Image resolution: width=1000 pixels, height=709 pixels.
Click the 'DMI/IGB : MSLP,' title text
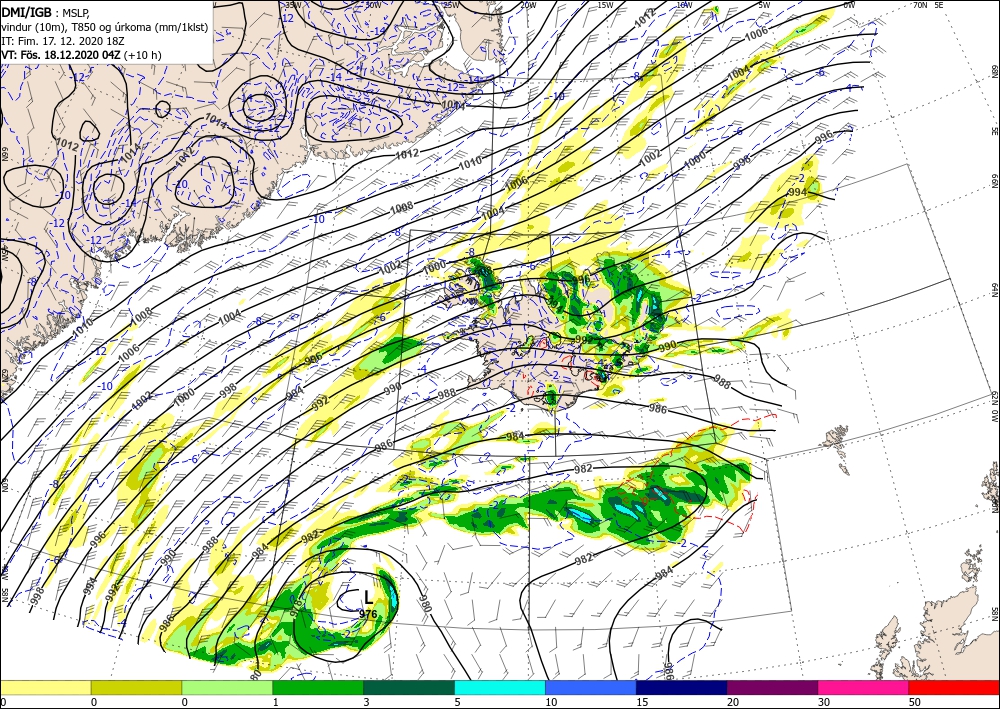click(45, 11)
